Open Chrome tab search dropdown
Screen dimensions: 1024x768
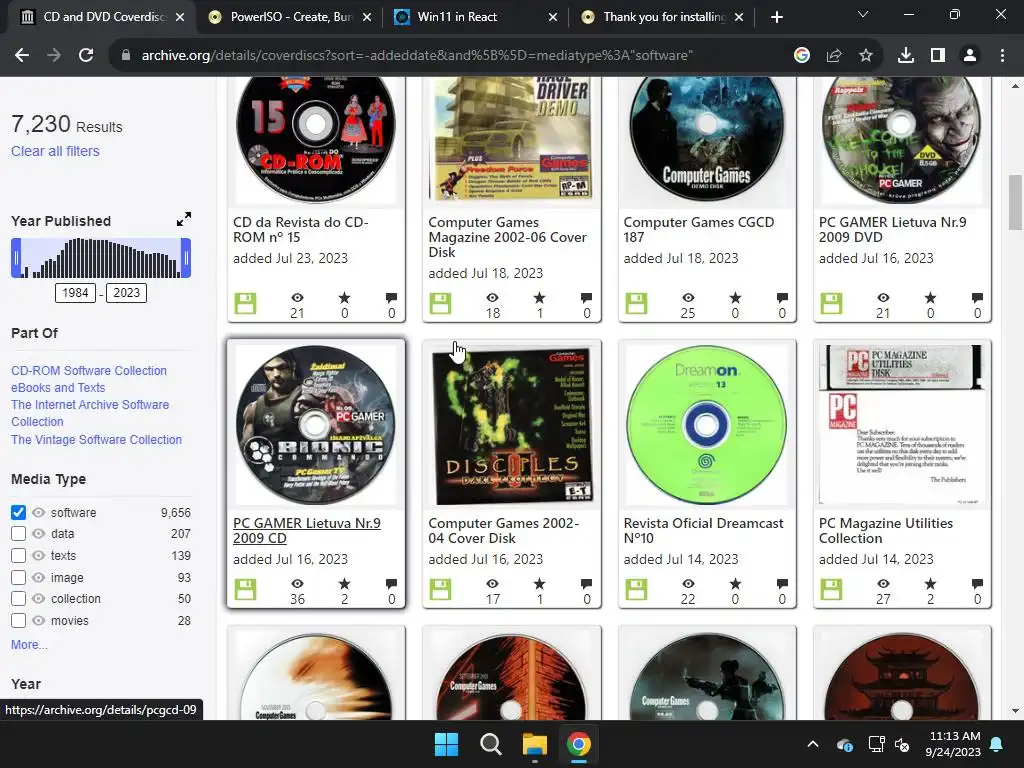click(863, 14)
